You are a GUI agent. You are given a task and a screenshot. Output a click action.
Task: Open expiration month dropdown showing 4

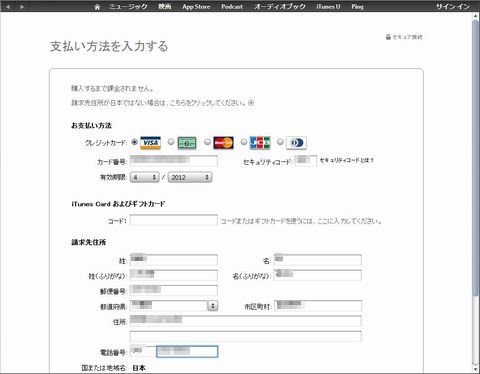[x=144, y=177]
